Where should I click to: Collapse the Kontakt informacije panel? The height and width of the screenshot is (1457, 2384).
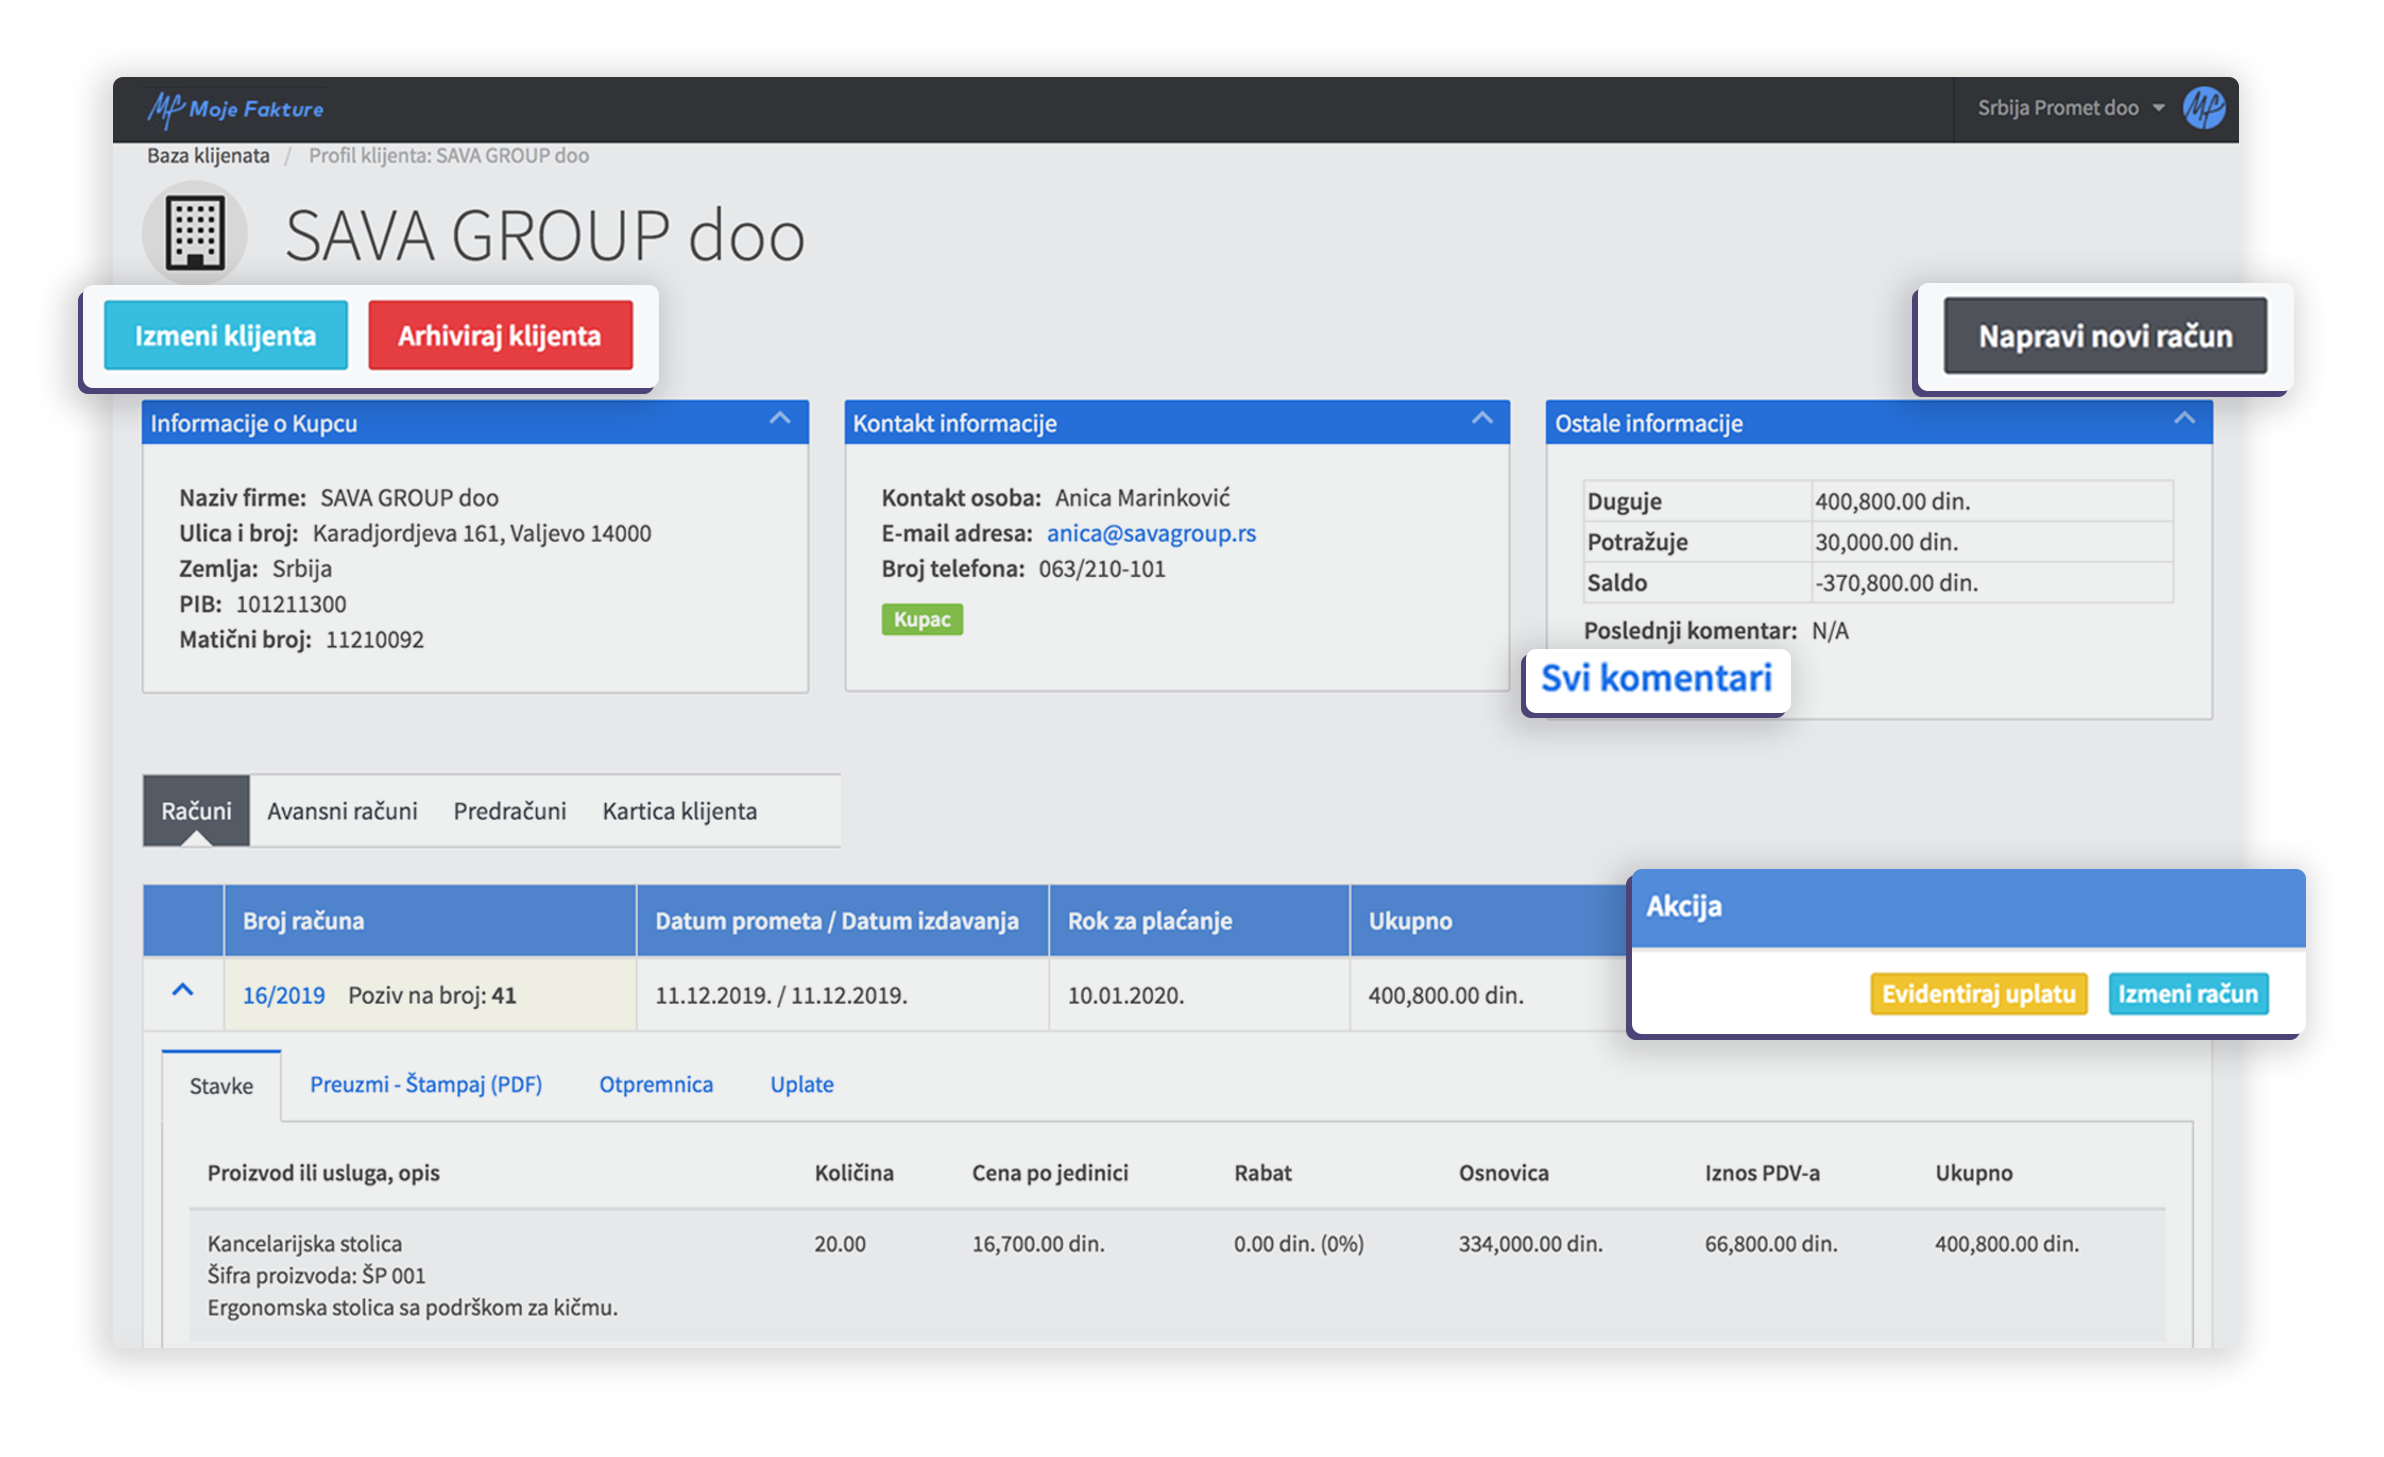pyautogui.click(x=1482, y=419)
